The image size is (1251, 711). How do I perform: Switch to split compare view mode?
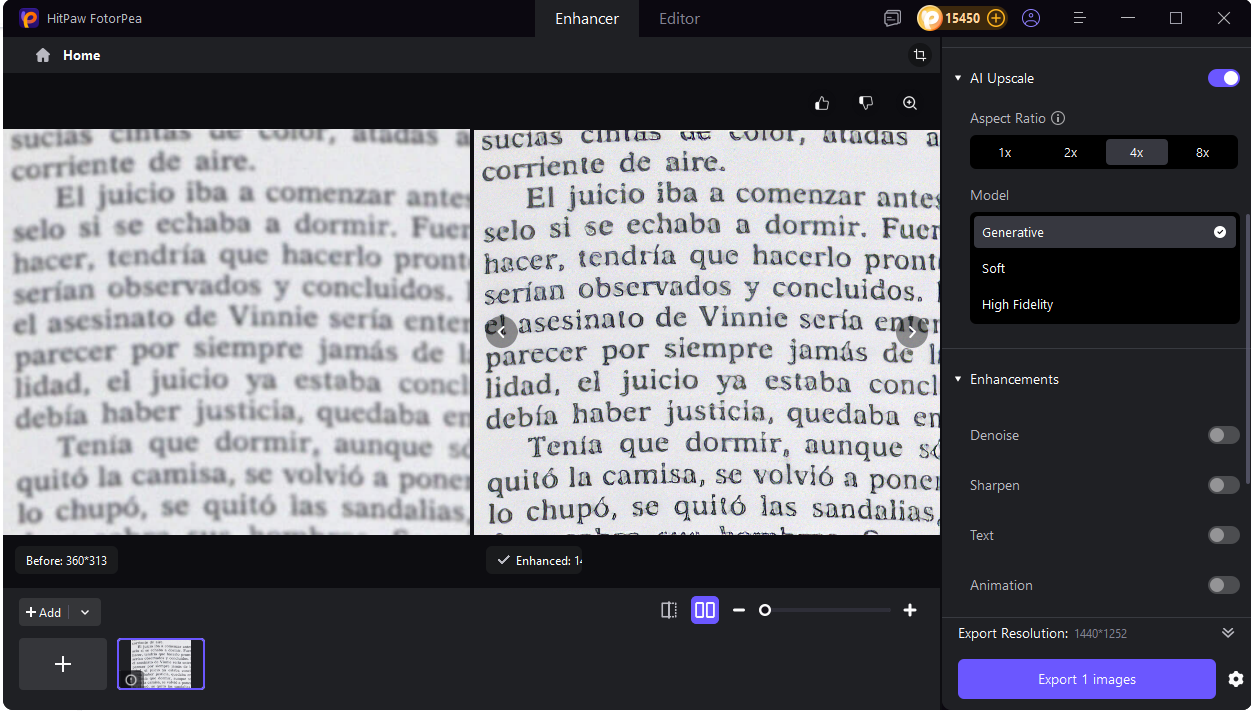pos(668,609)
